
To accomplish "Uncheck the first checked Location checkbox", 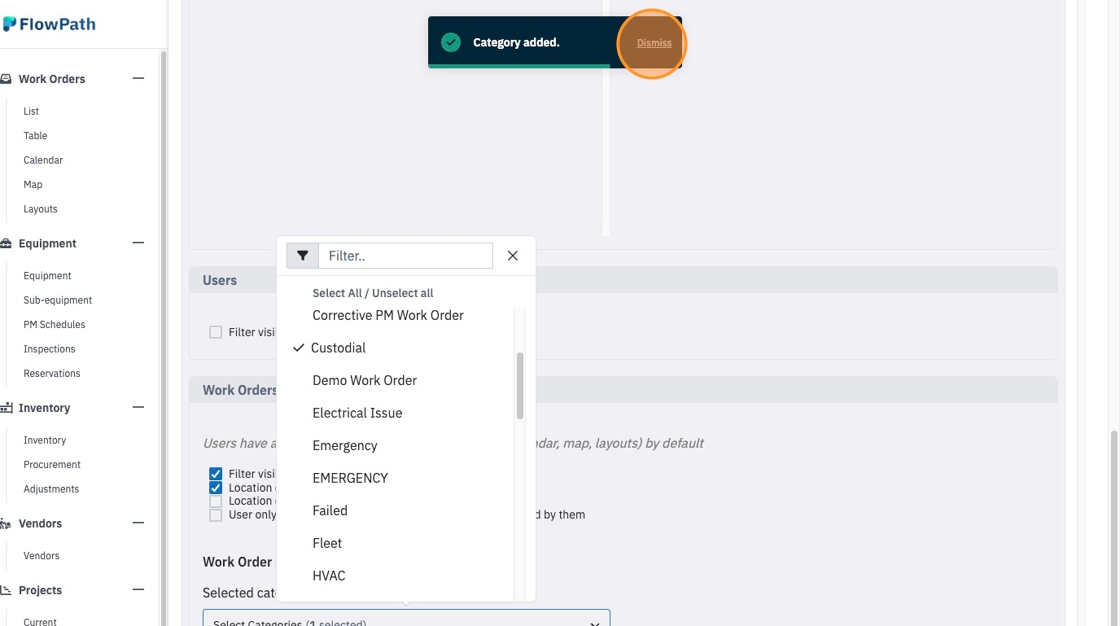I will click(216, 488).
